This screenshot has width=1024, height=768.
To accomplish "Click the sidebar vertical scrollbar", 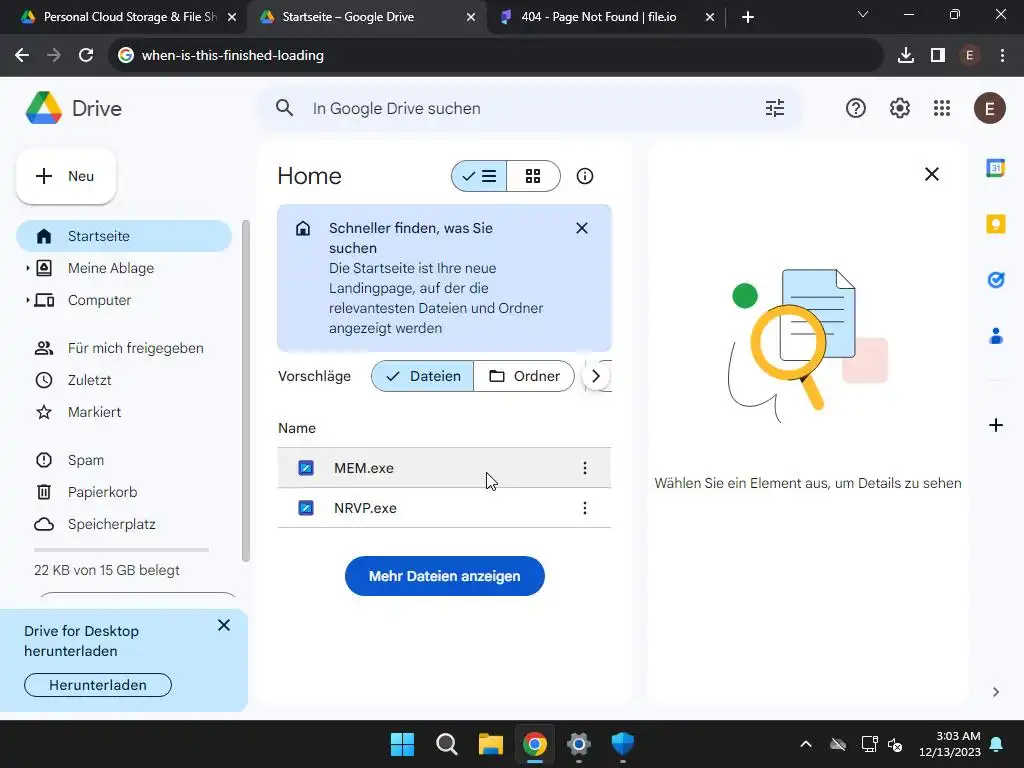I will [246, 391].
